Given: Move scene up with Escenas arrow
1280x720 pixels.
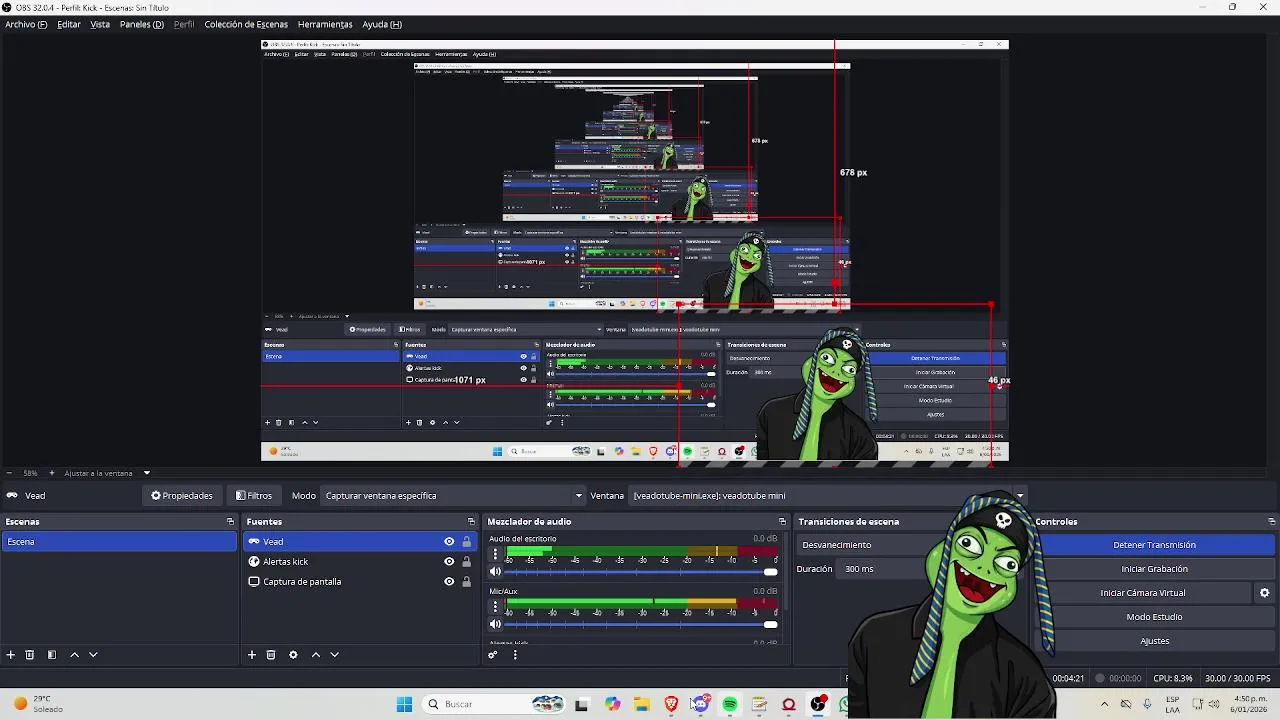Looking at the screenshot, I should [74, 655].
